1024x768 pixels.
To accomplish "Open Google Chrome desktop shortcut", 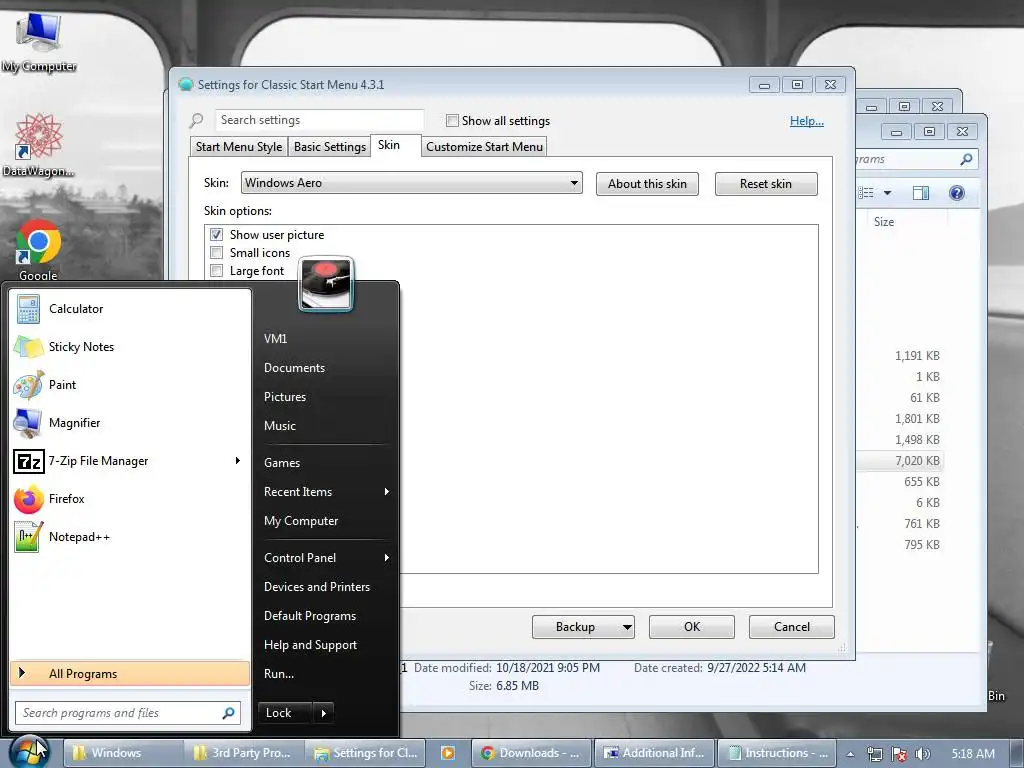I will (39, 249).
